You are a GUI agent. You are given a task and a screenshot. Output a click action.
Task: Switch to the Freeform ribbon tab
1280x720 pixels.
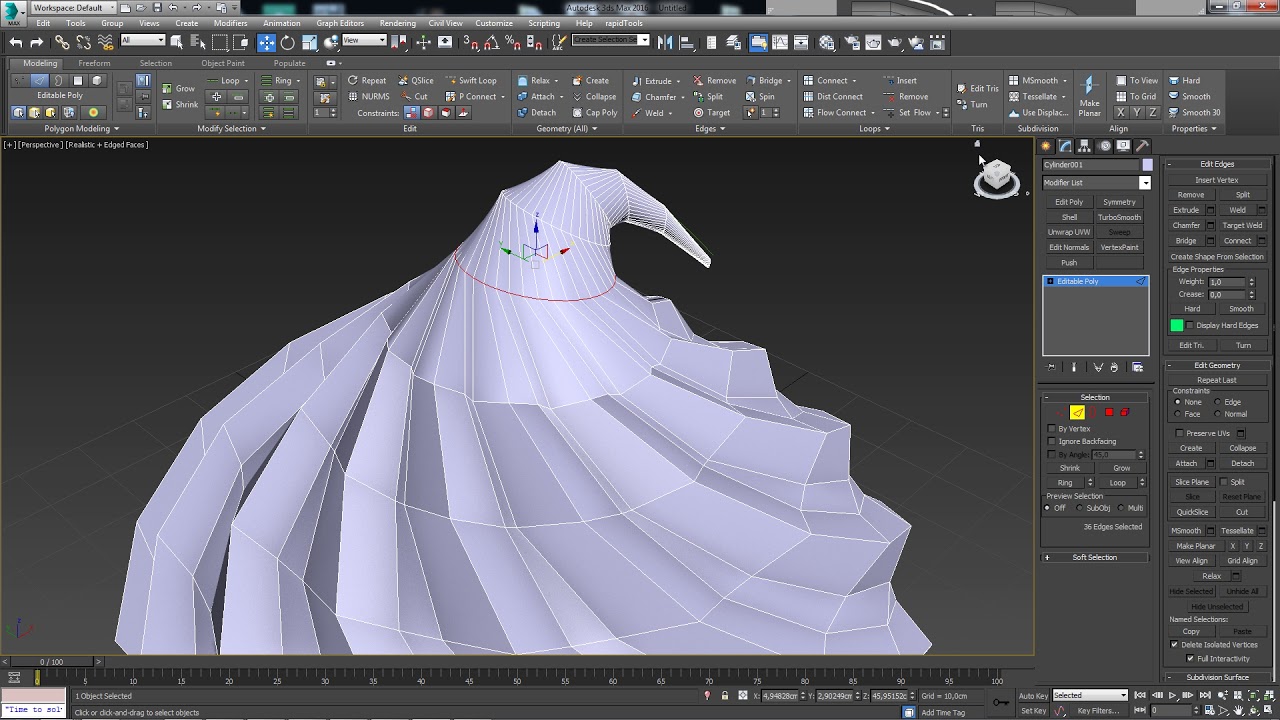tap(94, 63)
